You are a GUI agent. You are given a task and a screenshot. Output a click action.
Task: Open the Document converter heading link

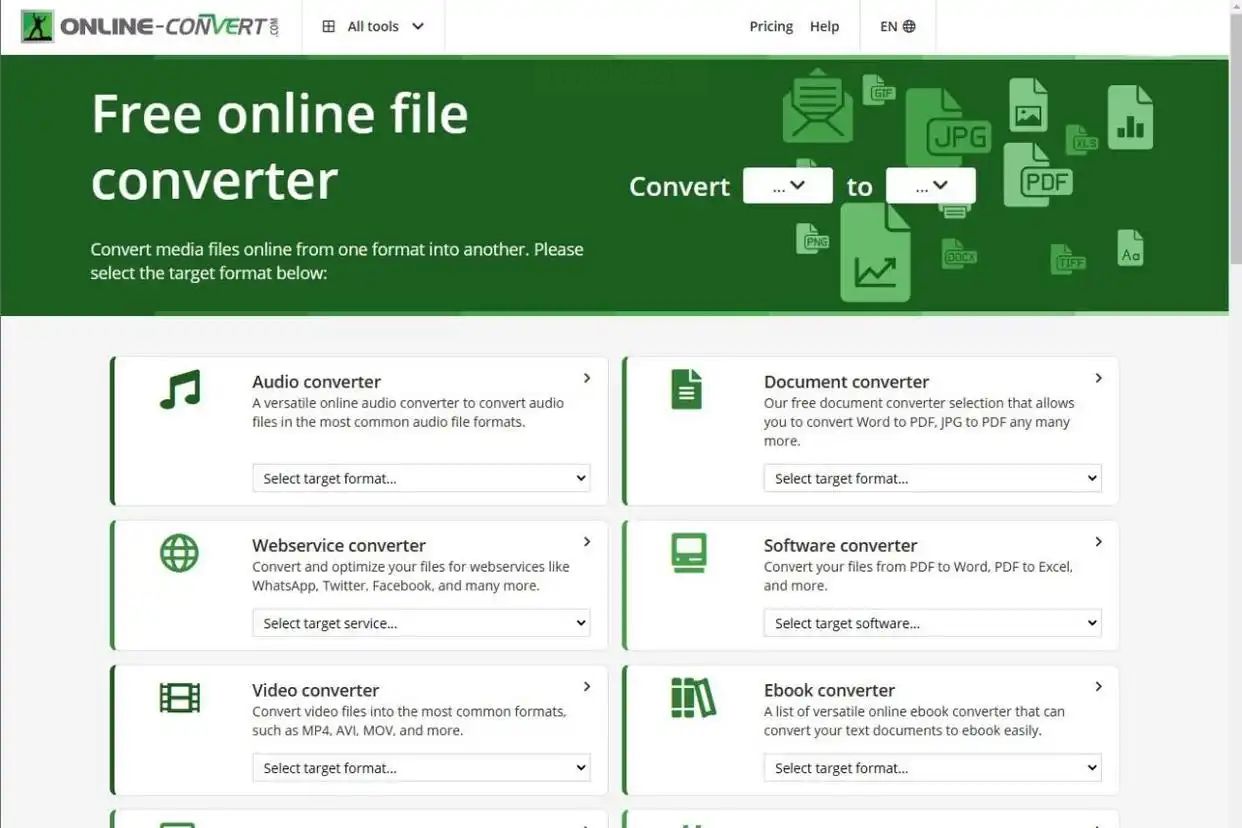click(x=846, y=381)
